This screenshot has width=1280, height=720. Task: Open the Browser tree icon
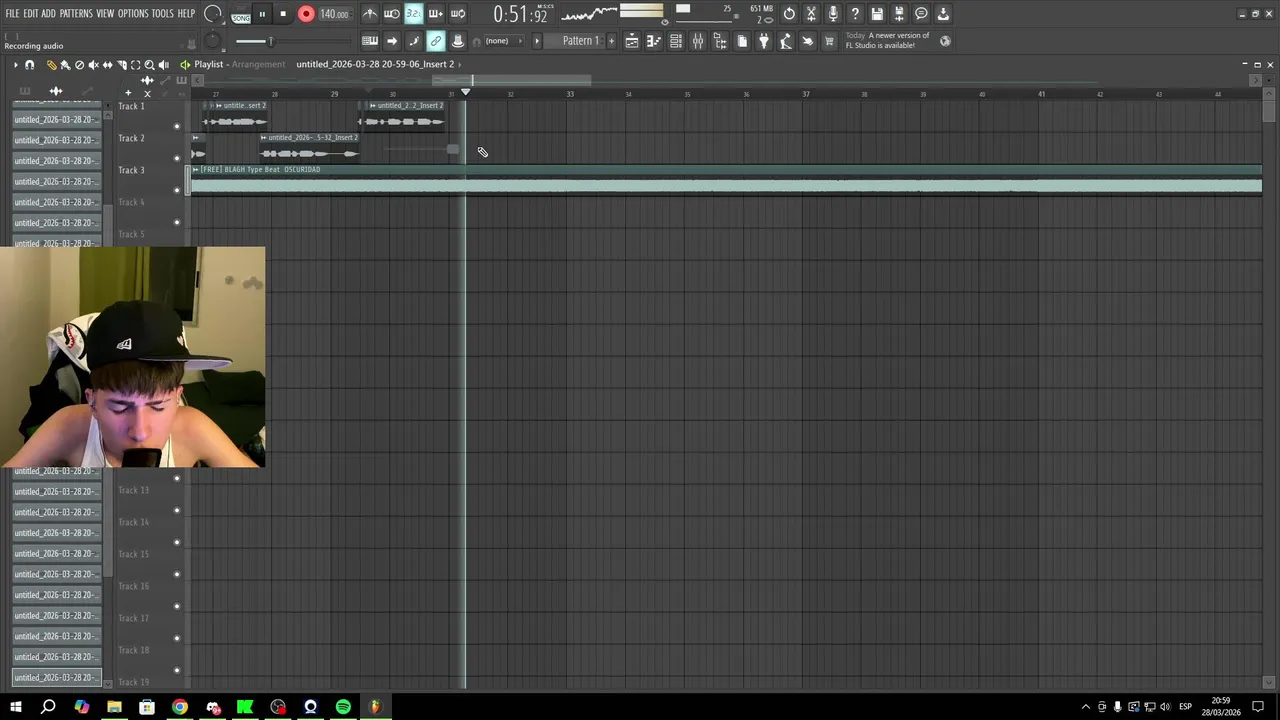click(720, 41)
